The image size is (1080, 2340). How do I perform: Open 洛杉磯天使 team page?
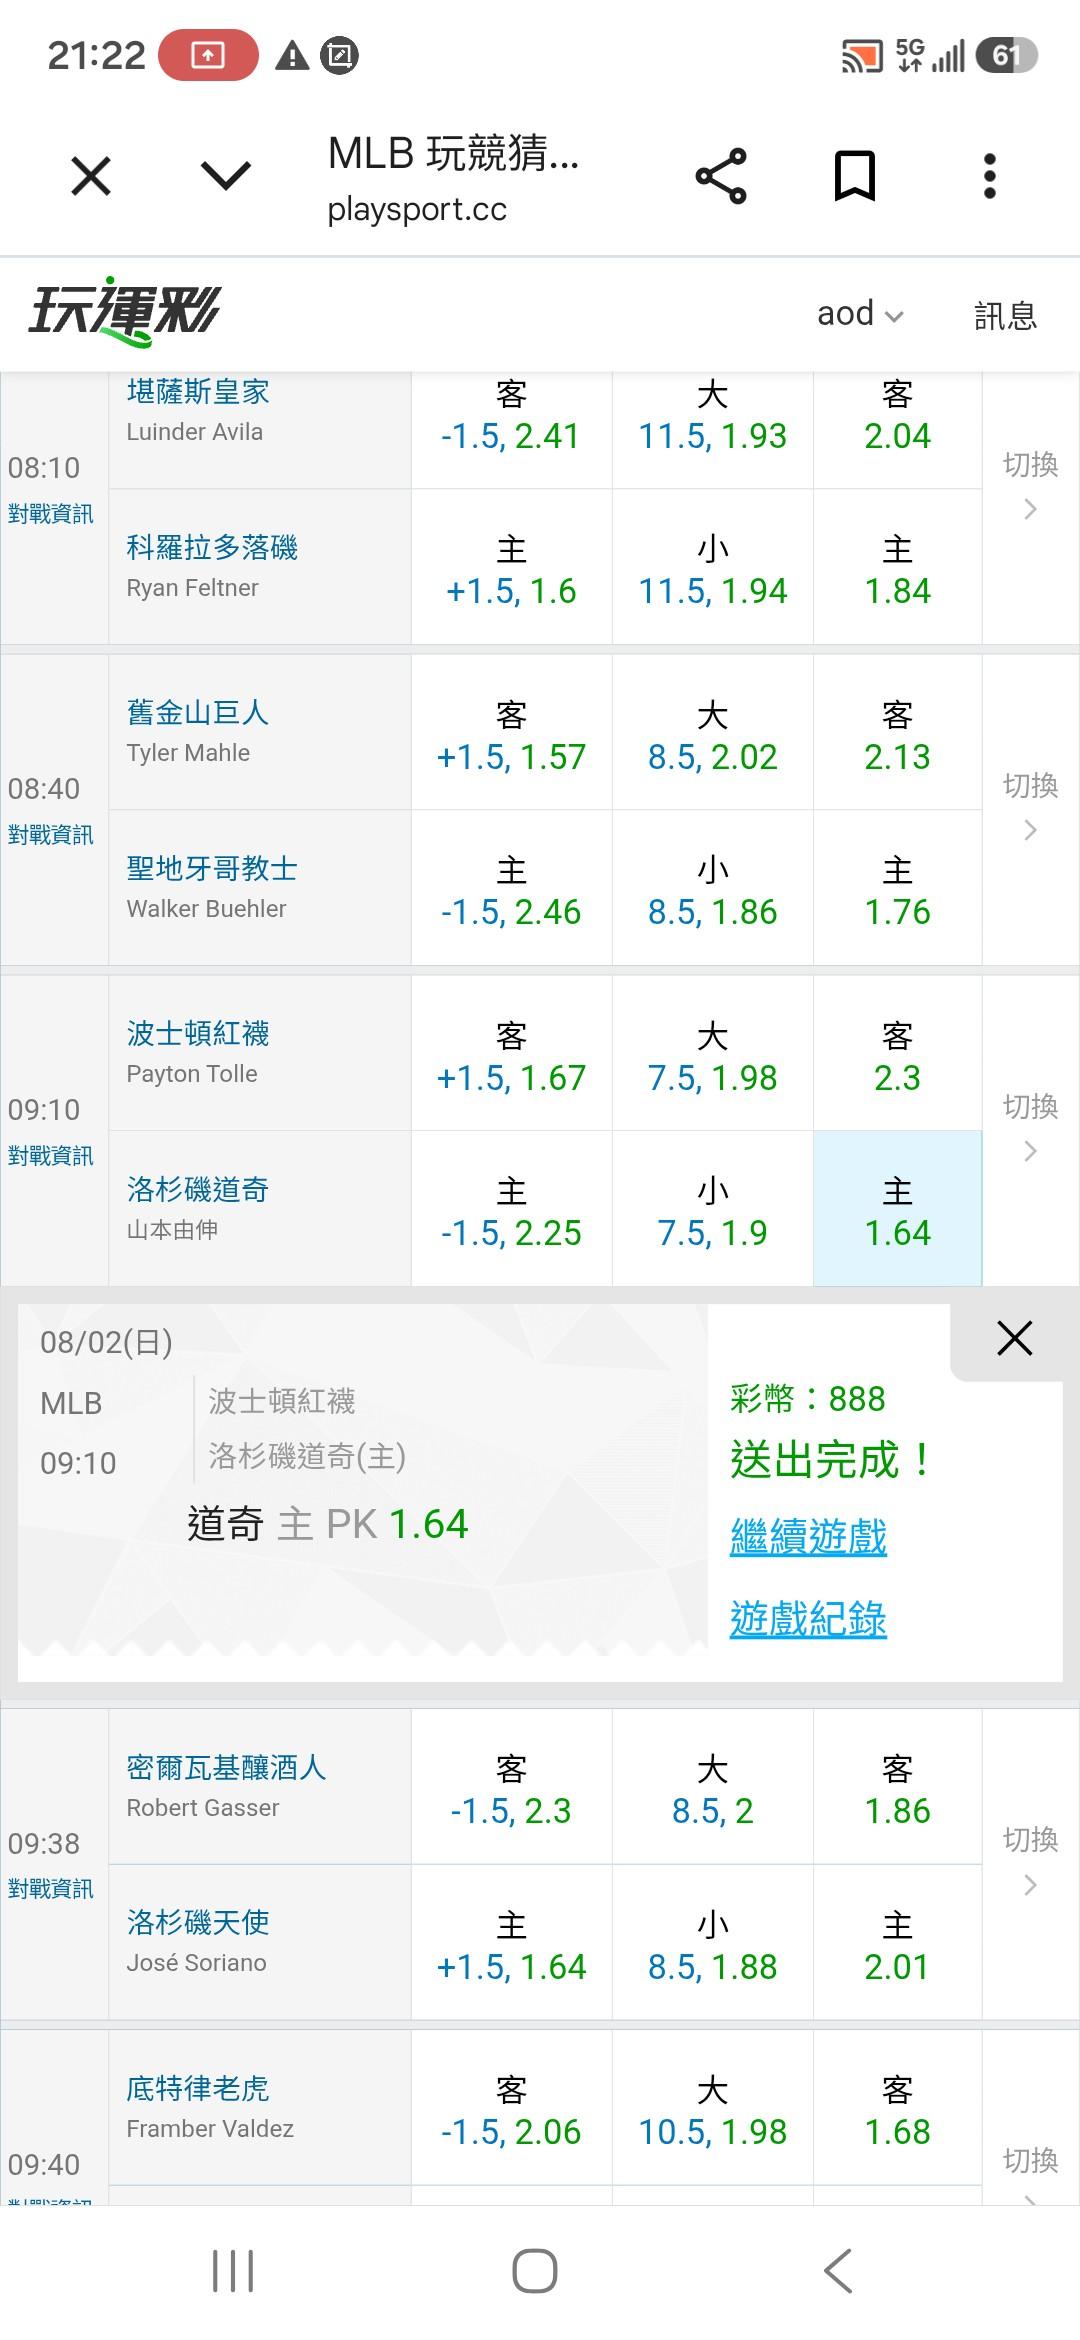(x=198, y=1921)
